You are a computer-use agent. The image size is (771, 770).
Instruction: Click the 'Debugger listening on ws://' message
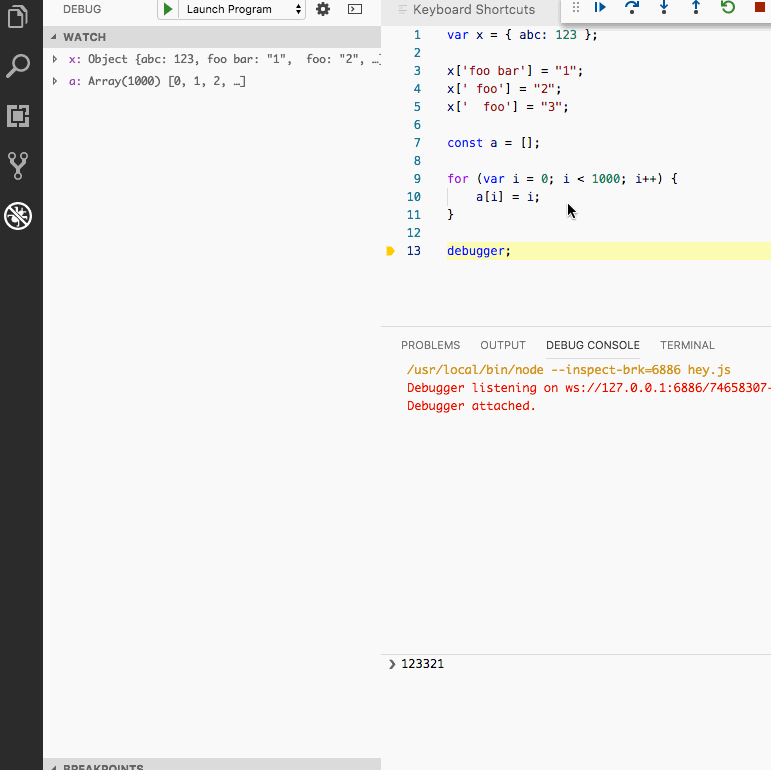(589, 388)
